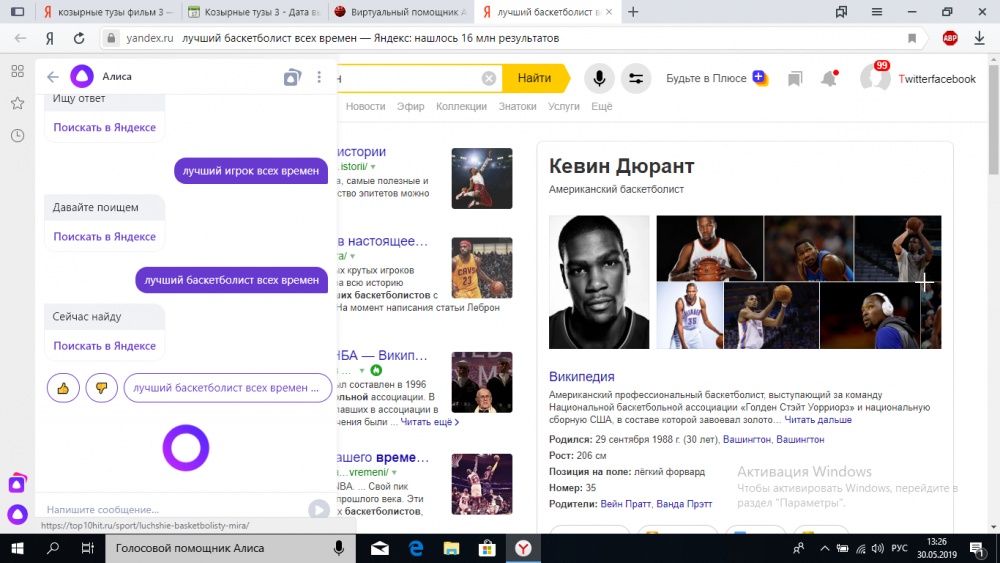
Task: Open the first 'Вашингтон' birthplace link
Action: pyautogui.click(x=746, y=439)
